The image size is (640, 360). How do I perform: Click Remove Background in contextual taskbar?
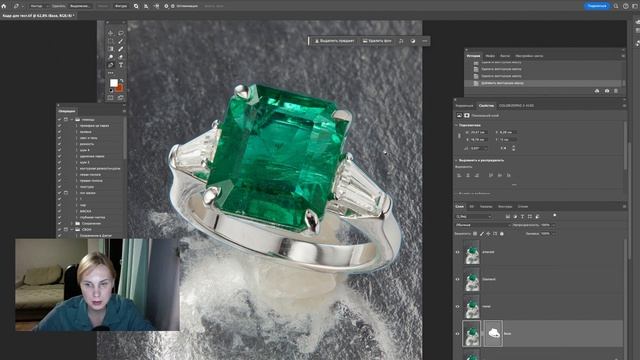(377, 41)
